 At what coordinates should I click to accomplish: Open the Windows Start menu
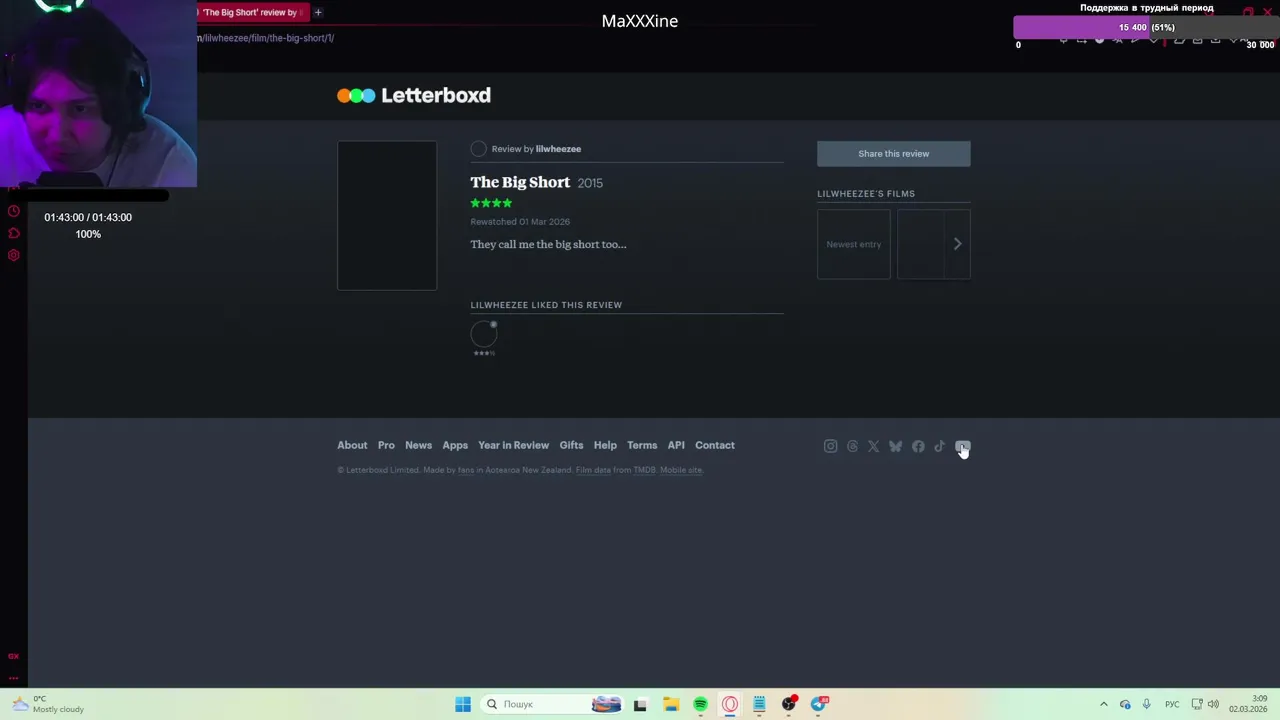click(463, 704)
